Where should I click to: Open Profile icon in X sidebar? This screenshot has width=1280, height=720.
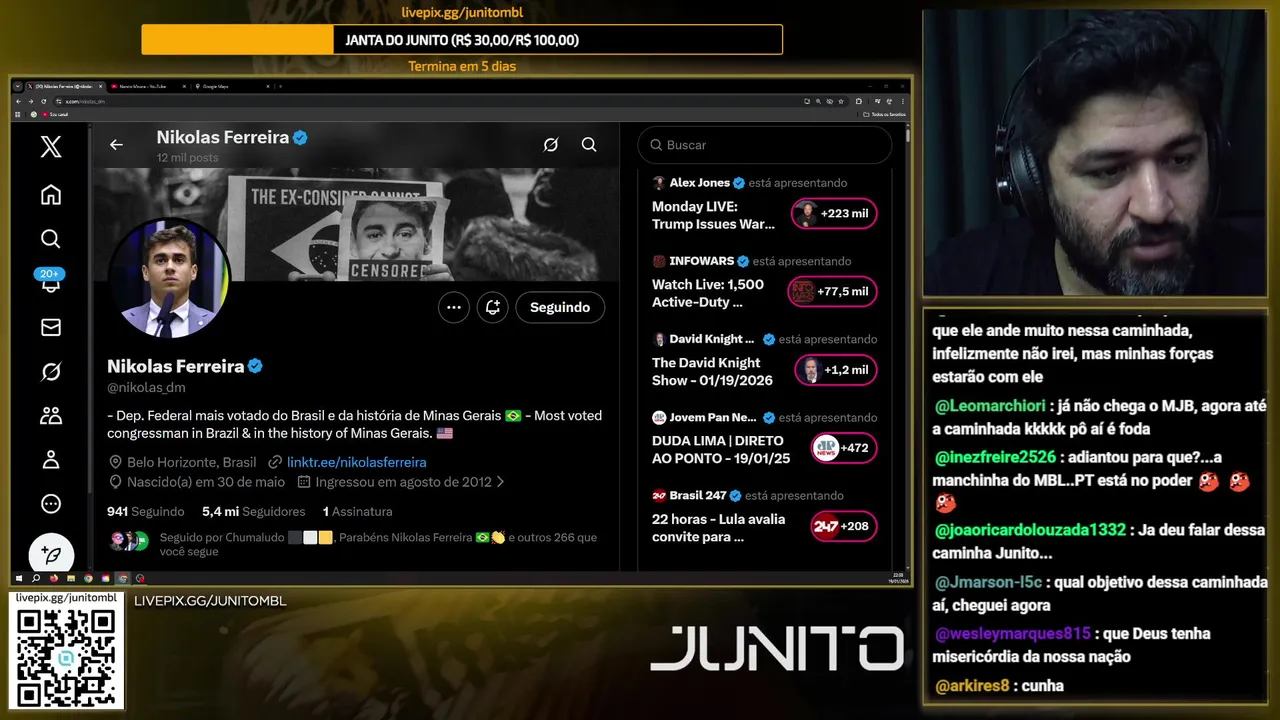[x=51, y=460]
